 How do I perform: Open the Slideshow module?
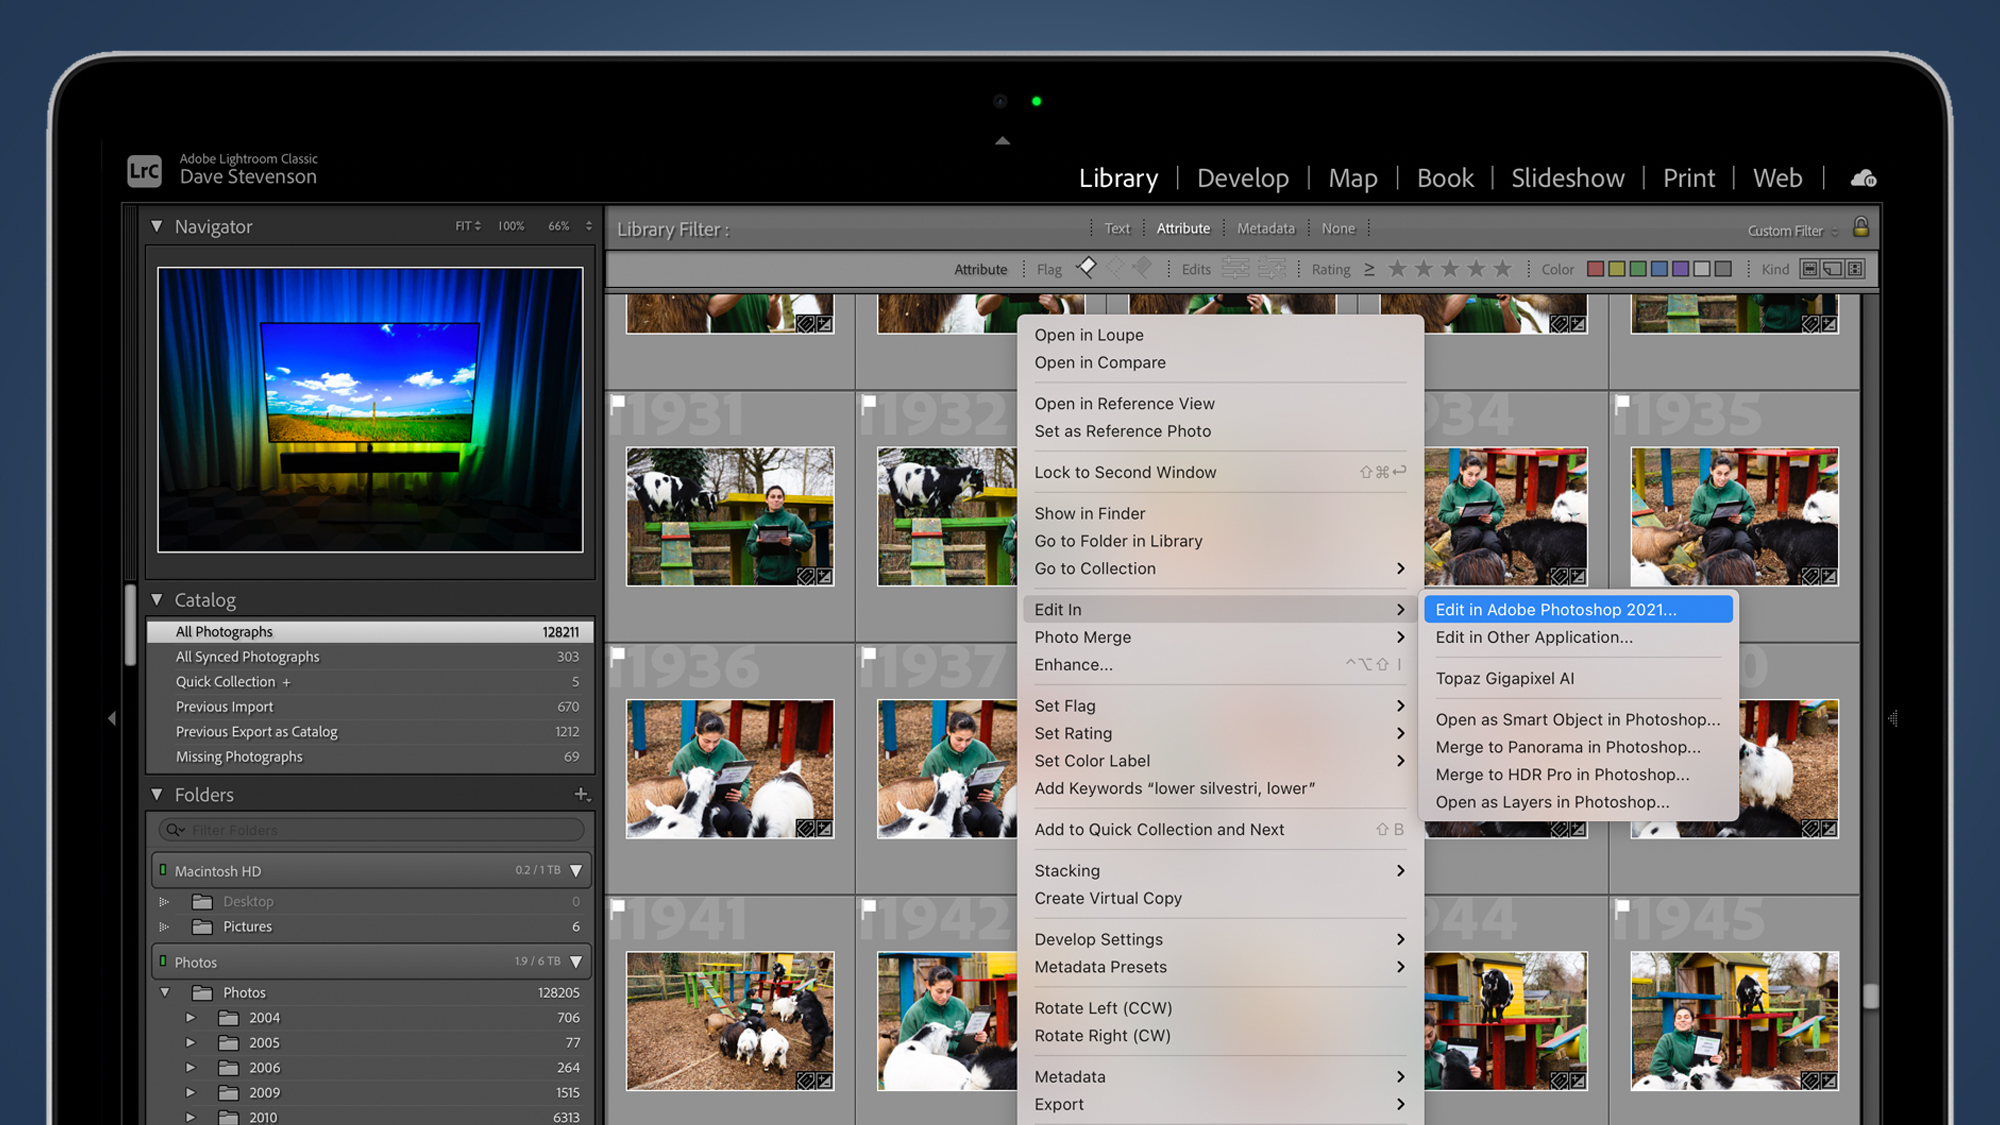[1567, 178]
